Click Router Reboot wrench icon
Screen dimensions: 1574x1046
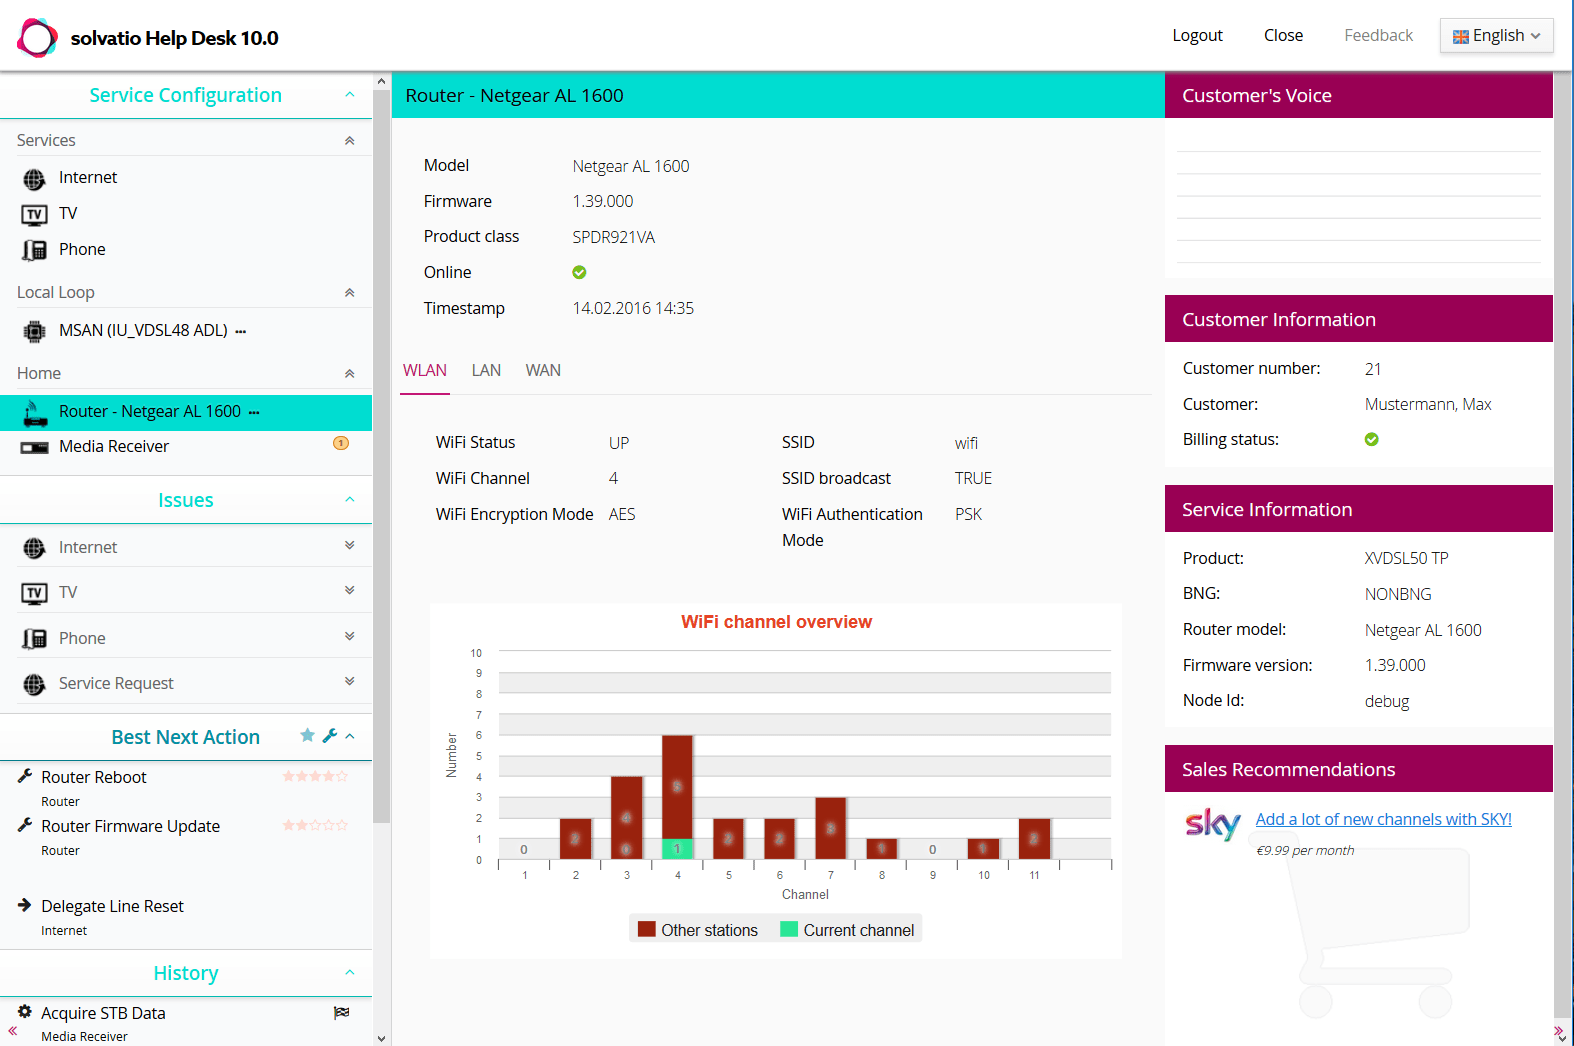coord(25,775)
